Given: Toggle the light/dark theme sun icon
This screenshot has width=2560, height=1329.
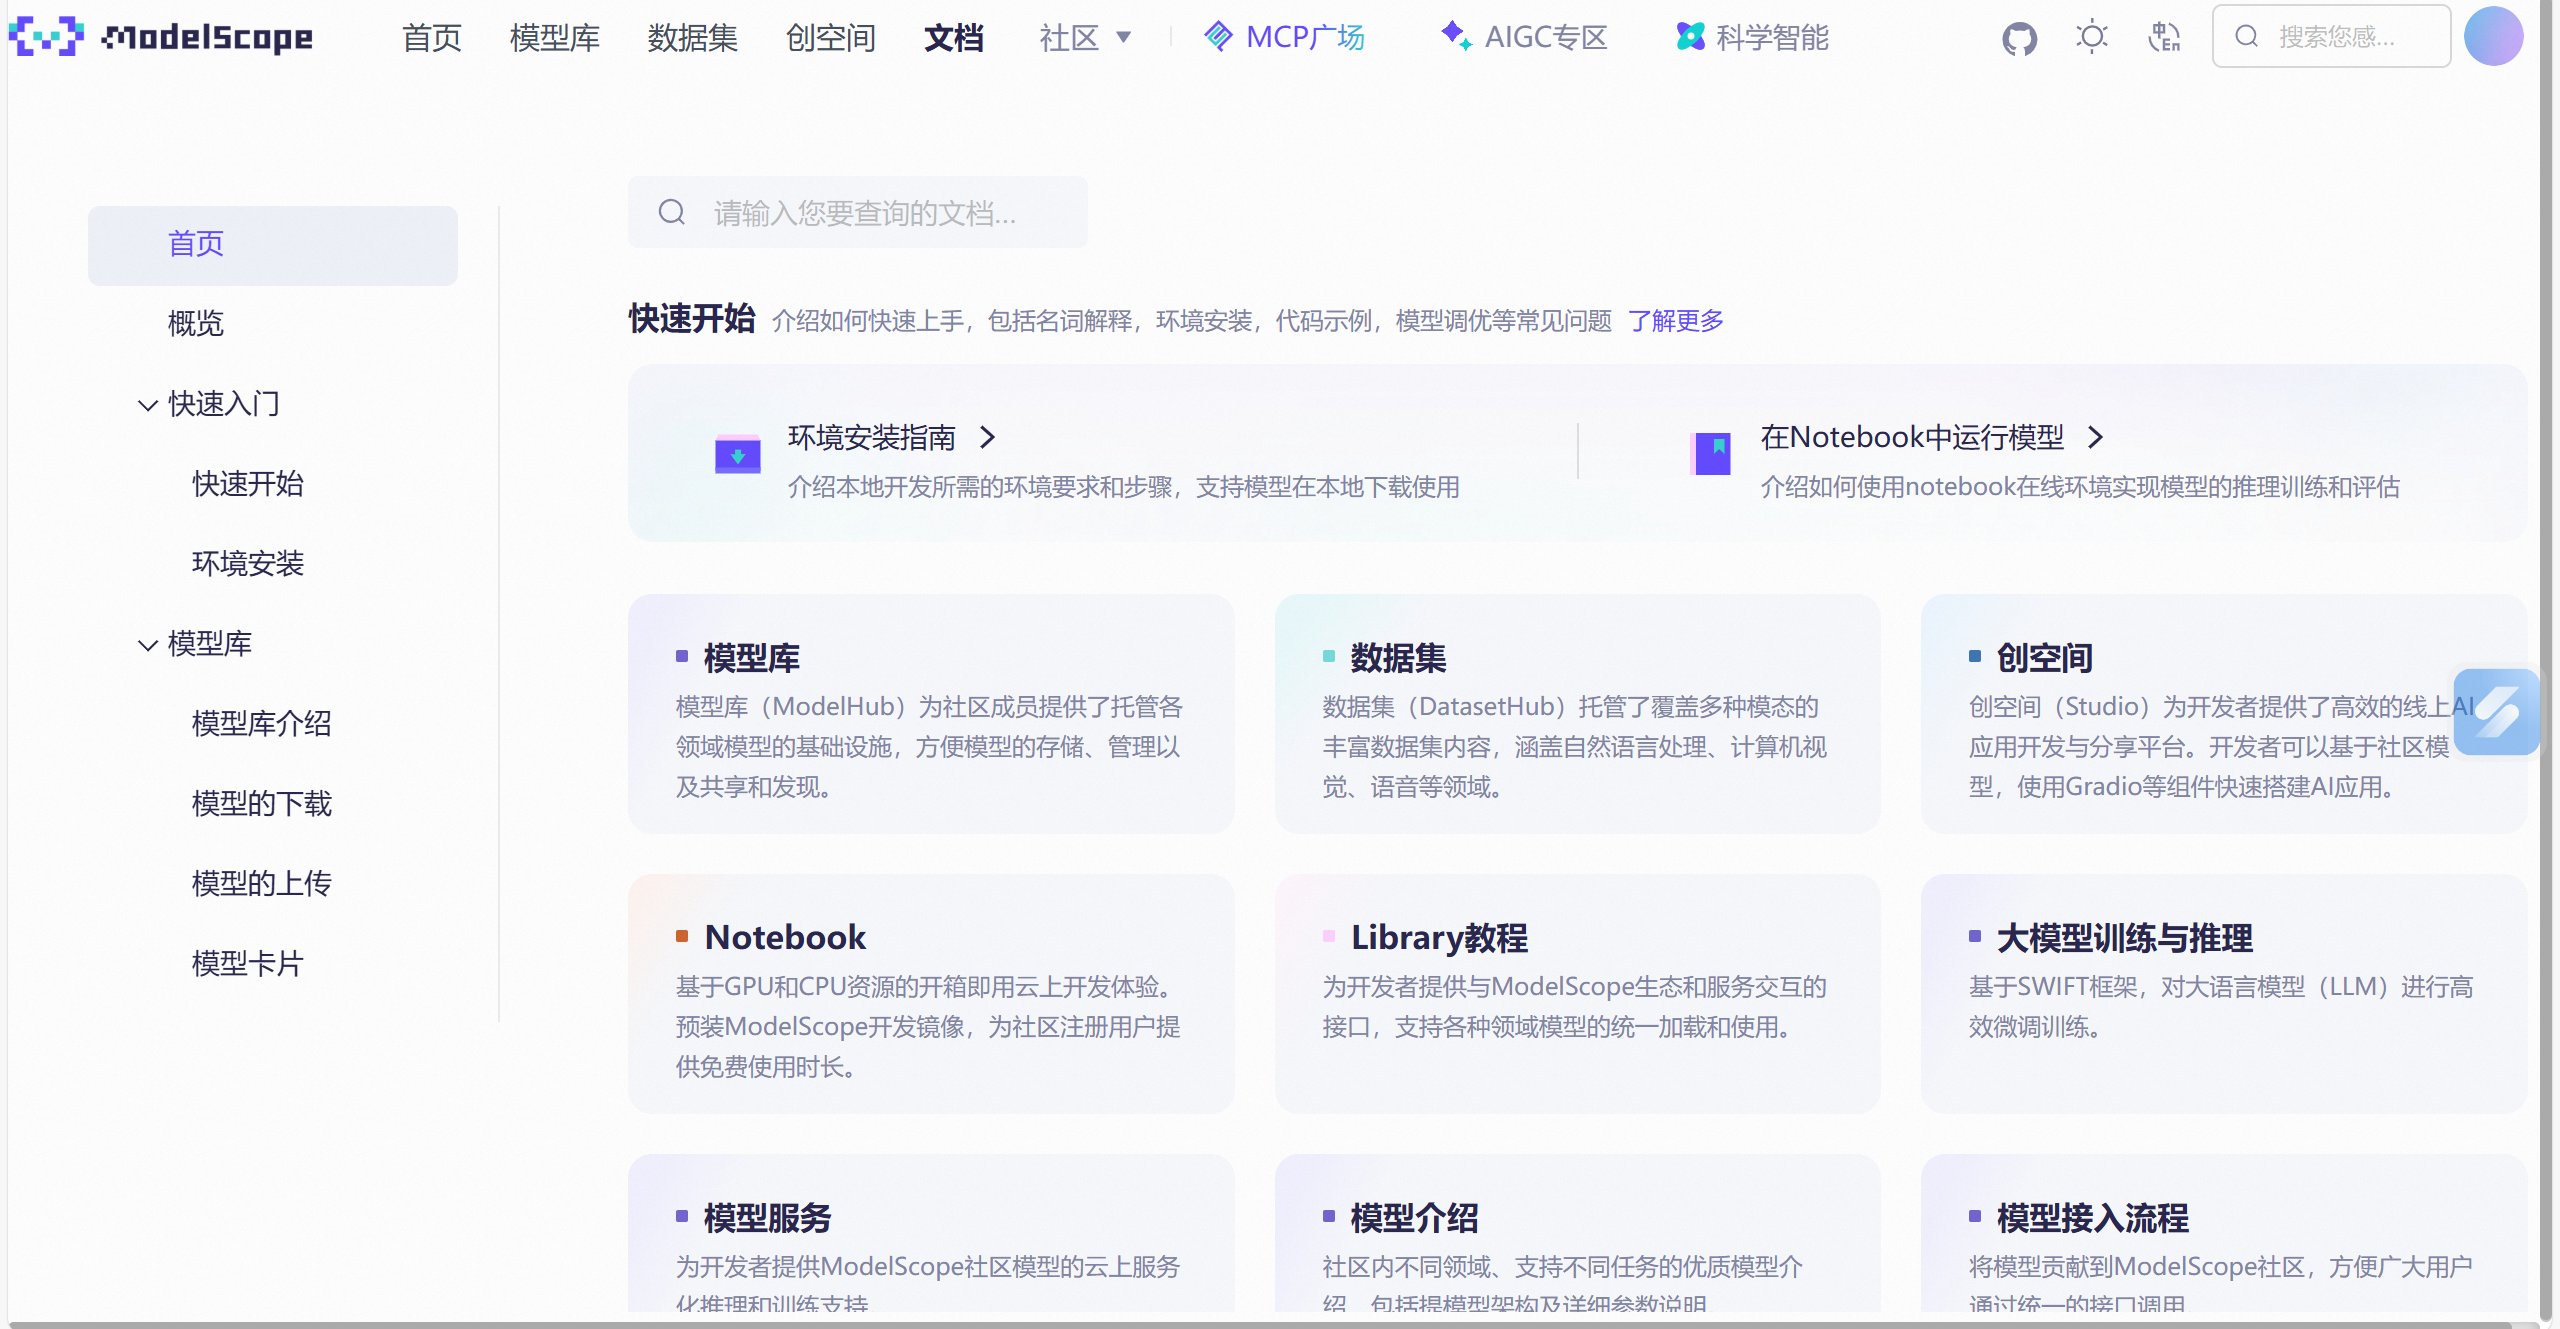Looking at the screenshot, I should pyautogui.click(x=2091, y=38).
